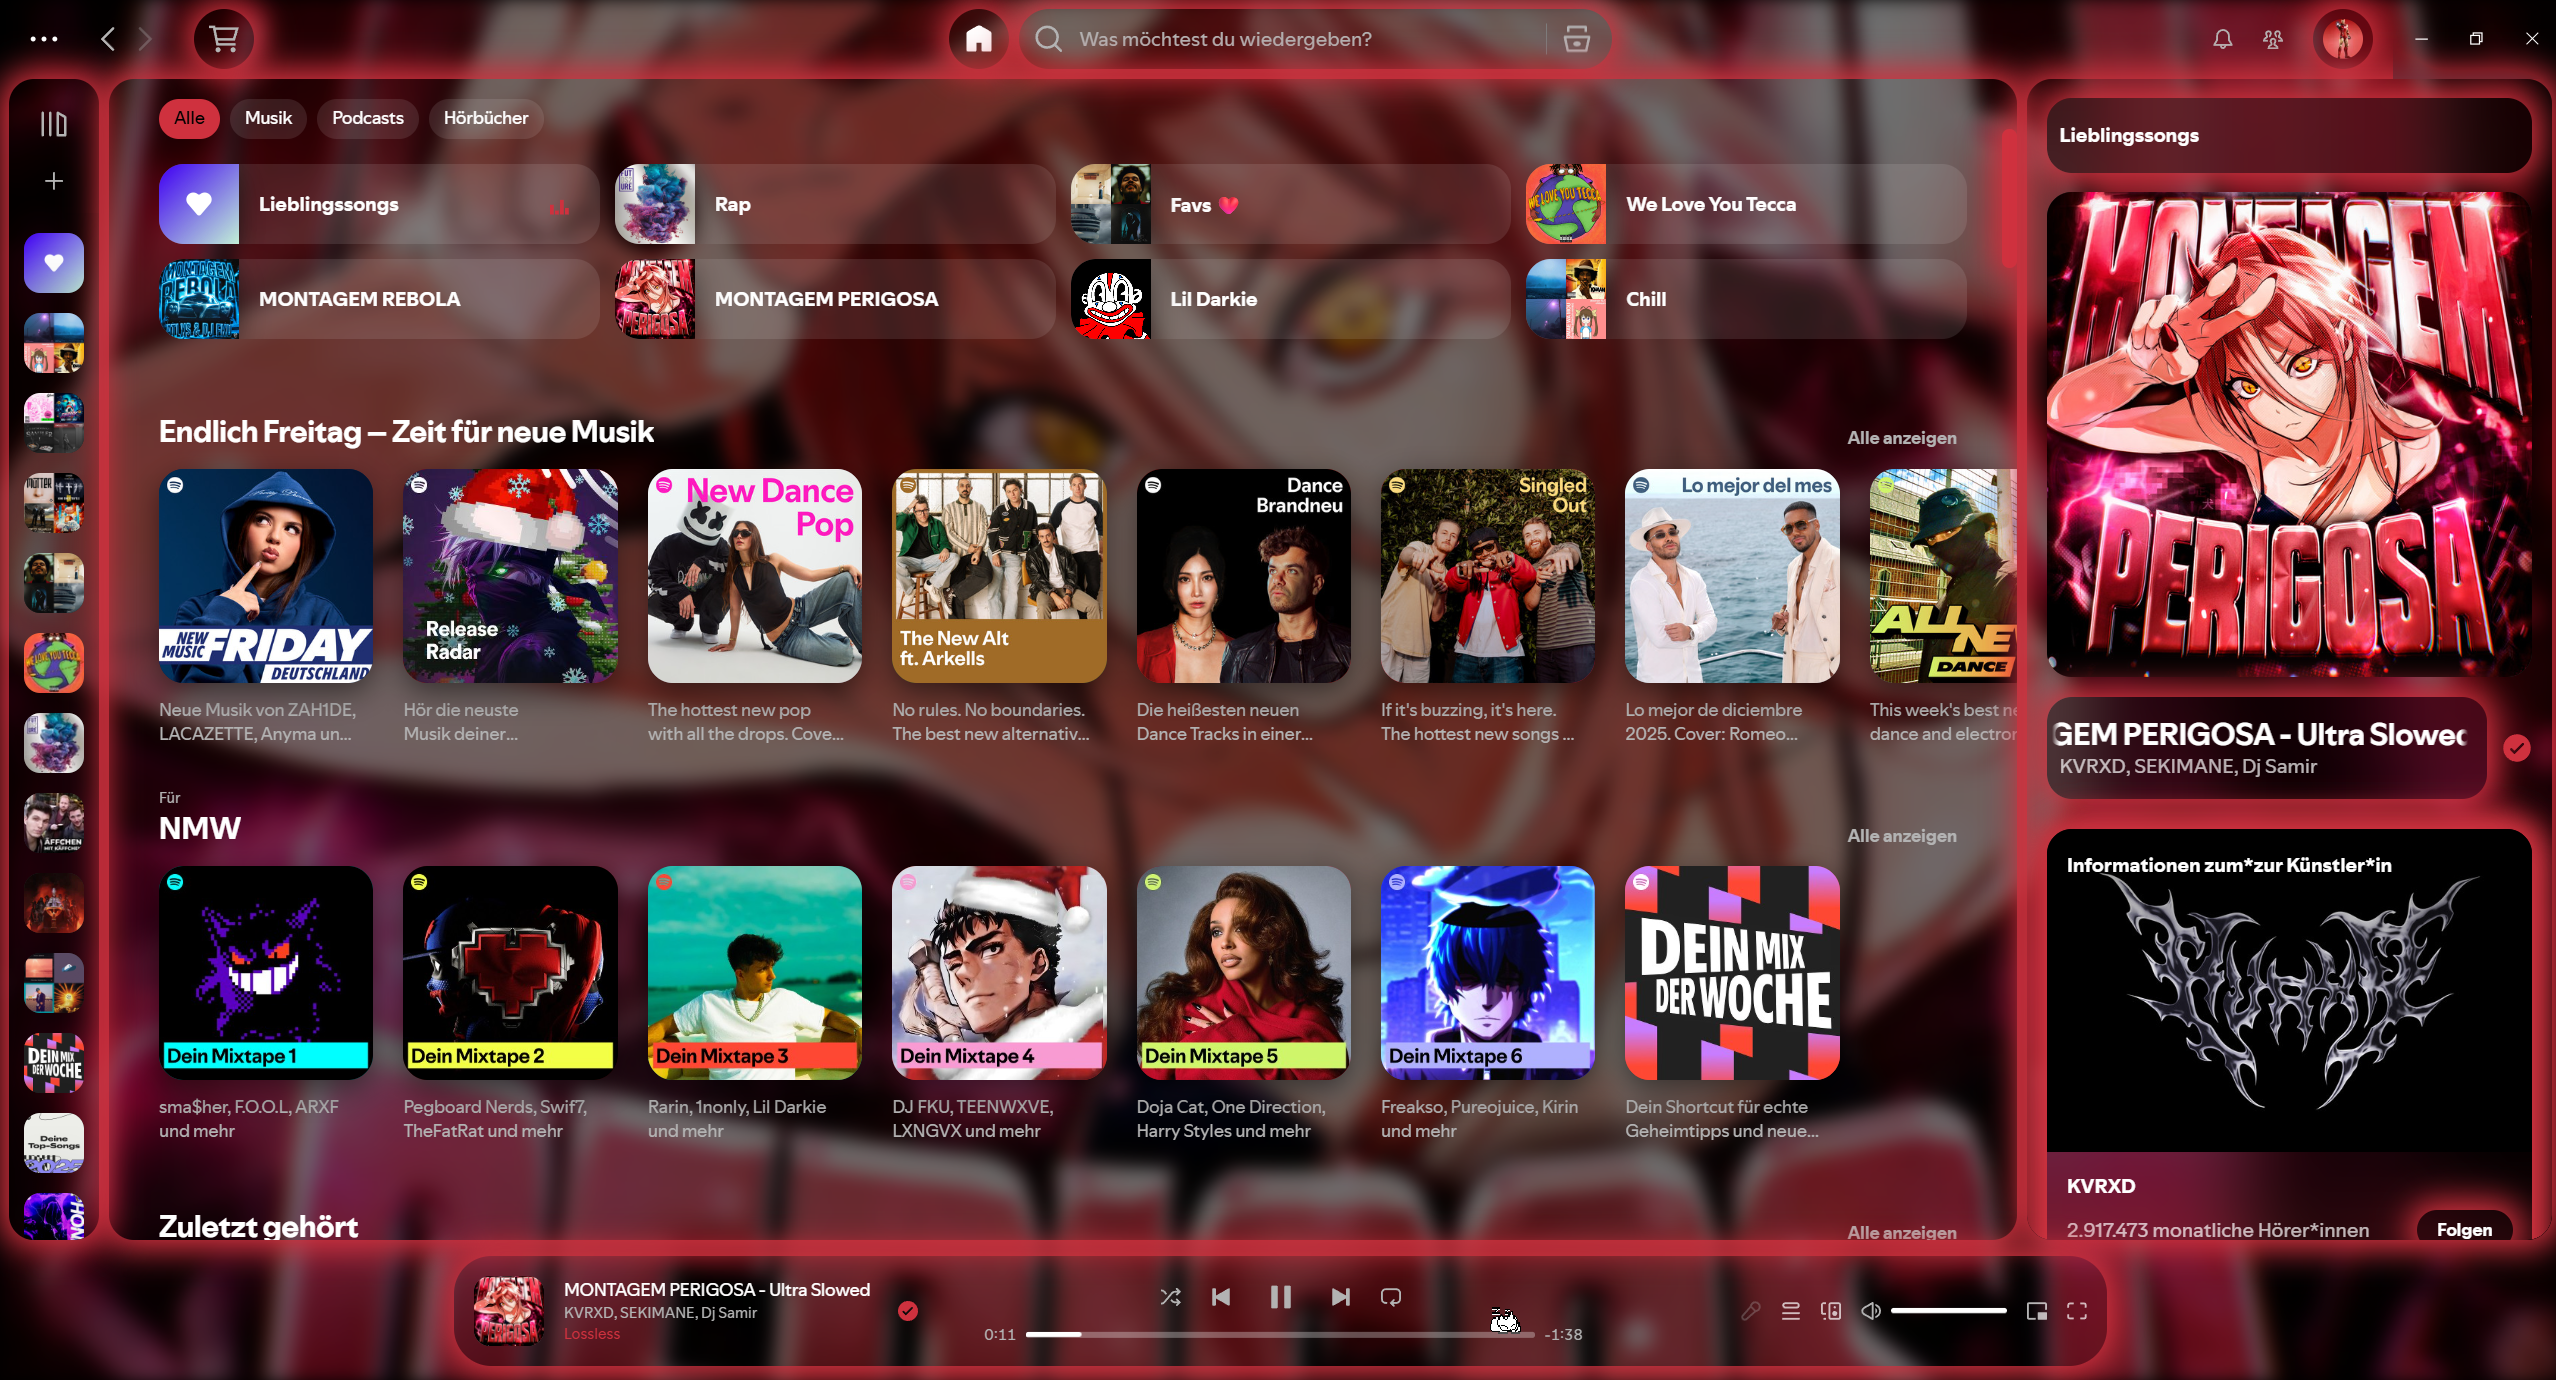Follow KVRXD with the Folgen button
Image resolution: width=2556 pixels, height=1380 pixels.
(x=2464, y=1229)
